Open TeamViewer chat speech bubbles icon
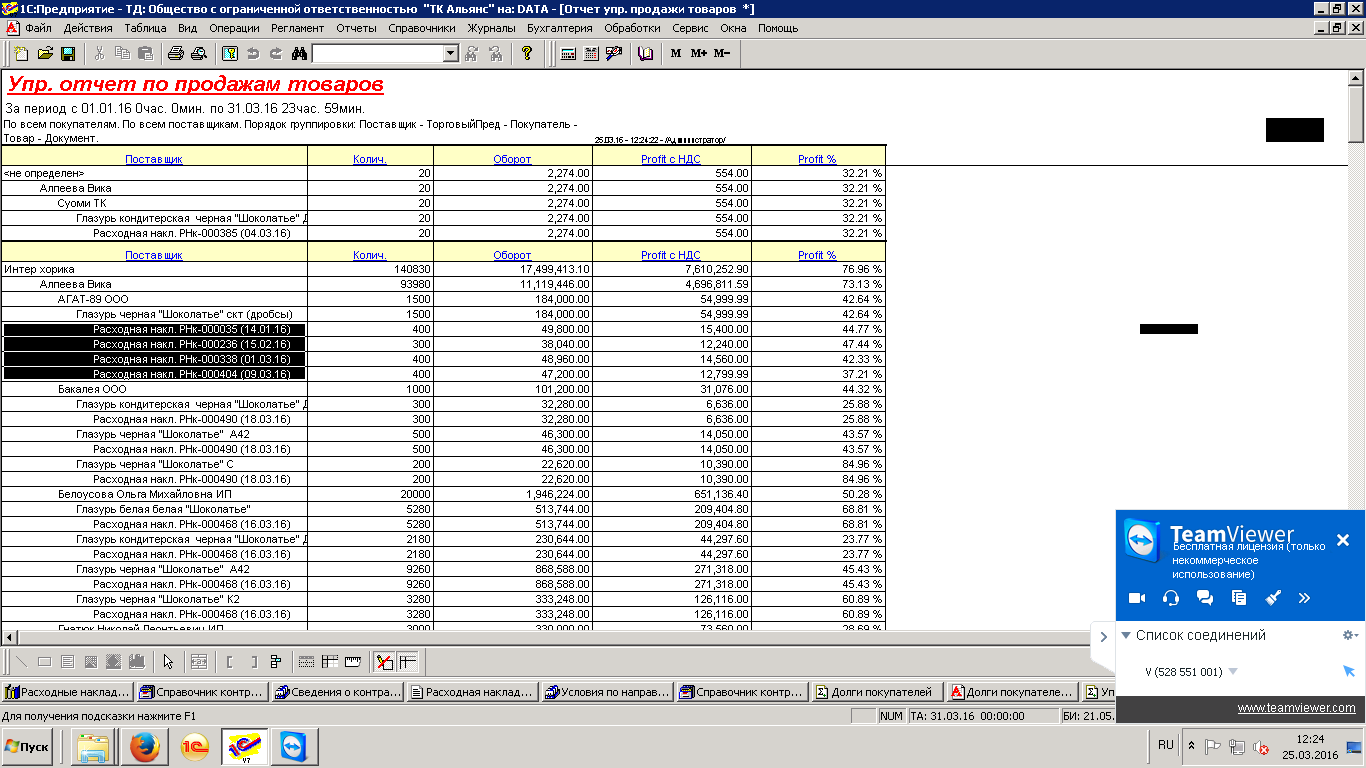The height and width of the screenshot is (768, 1366). (1205, 598)
